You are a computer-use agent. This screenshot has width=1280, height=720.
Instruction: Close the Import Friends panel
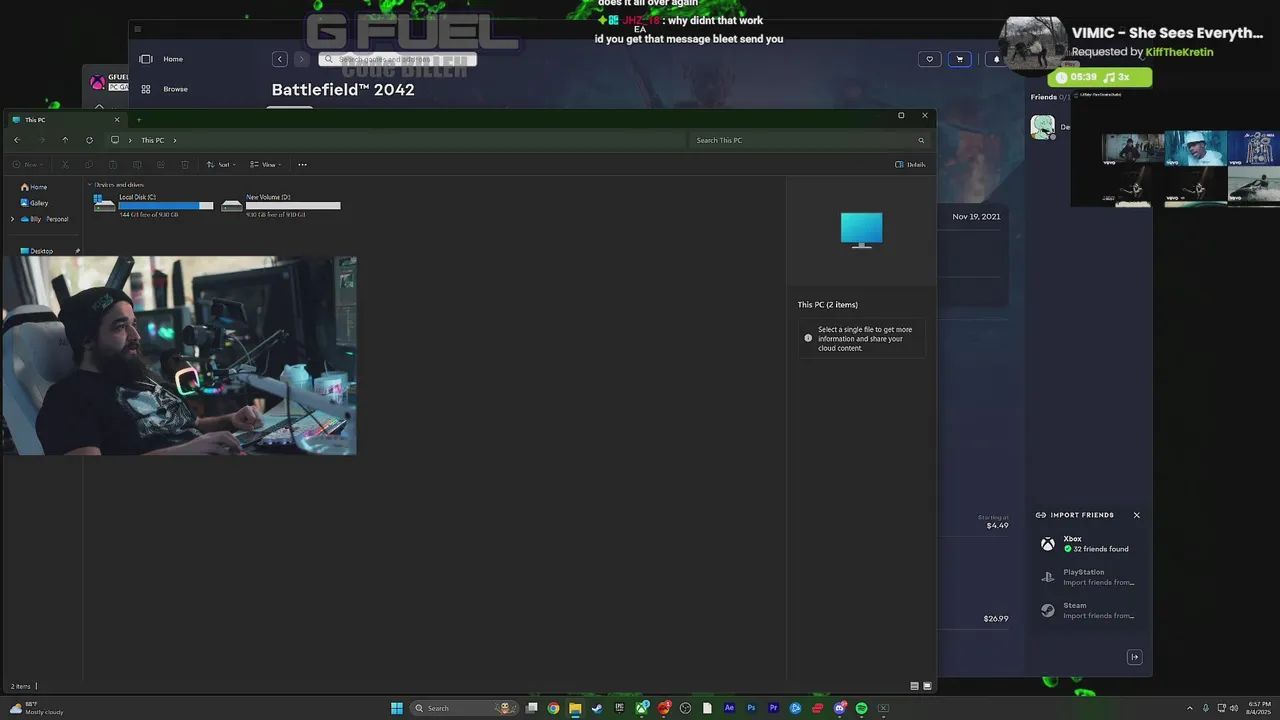click(1136, 515)
